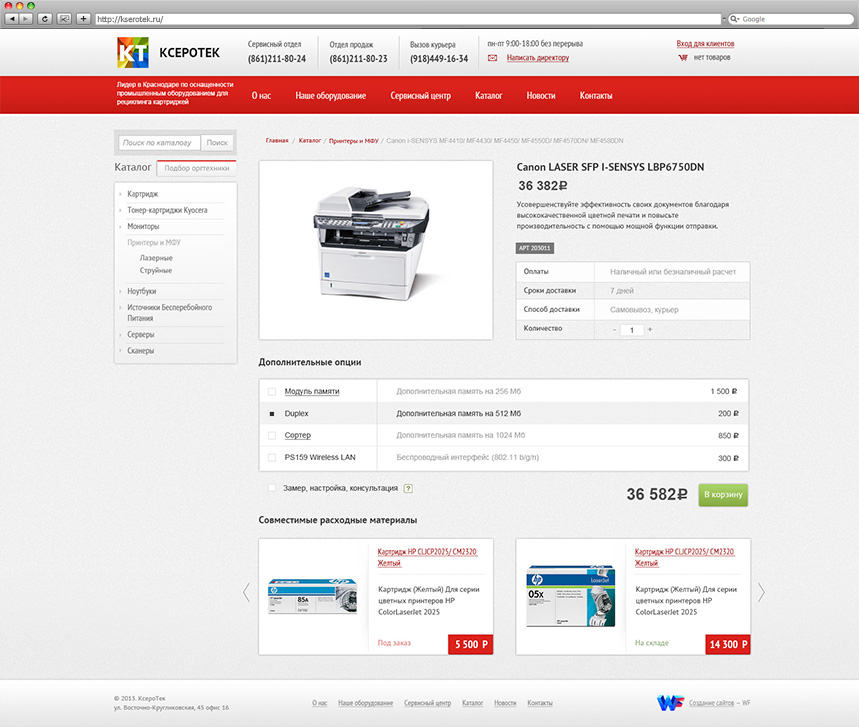
Task: Expand the Картридж catalog category
Action: 142,194
